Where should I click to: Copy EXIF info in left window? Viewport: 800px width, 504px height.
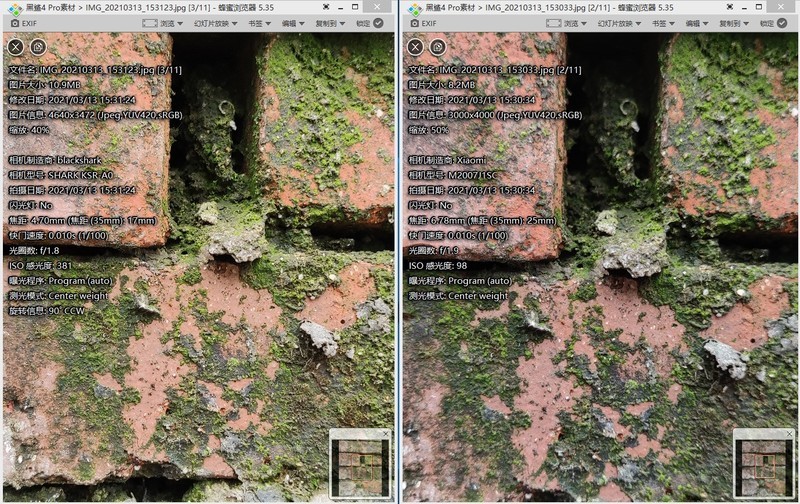tap(37, 46)
